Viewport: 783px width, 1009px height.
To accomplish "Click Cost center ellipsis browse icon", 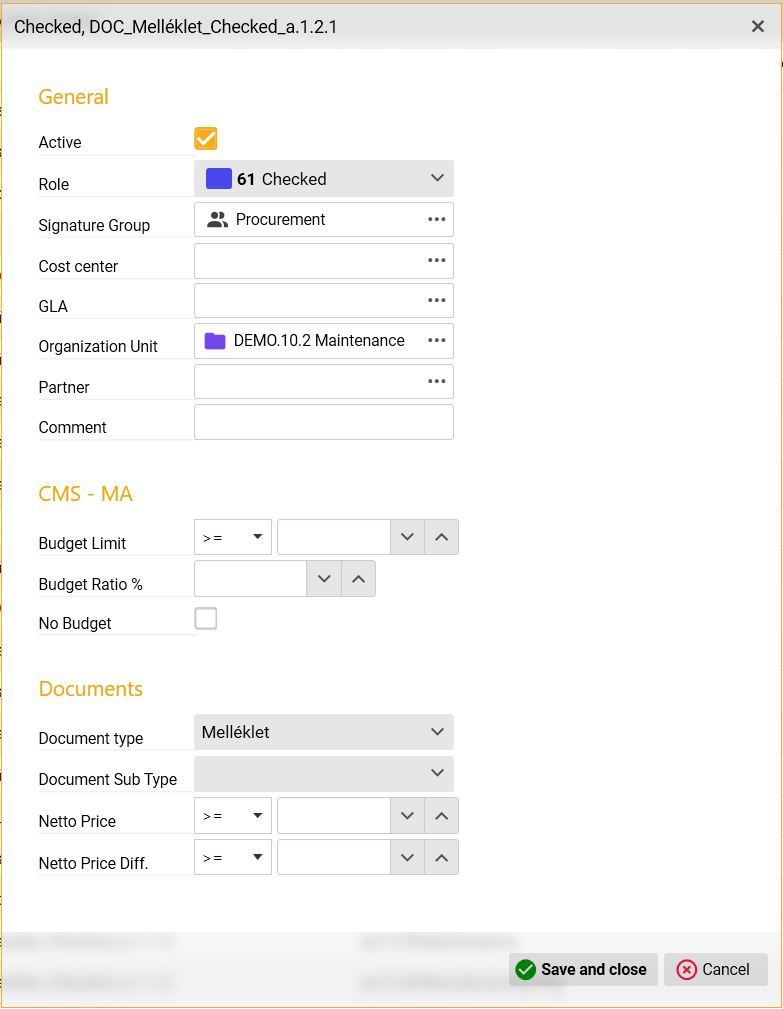I will [436, 260].
